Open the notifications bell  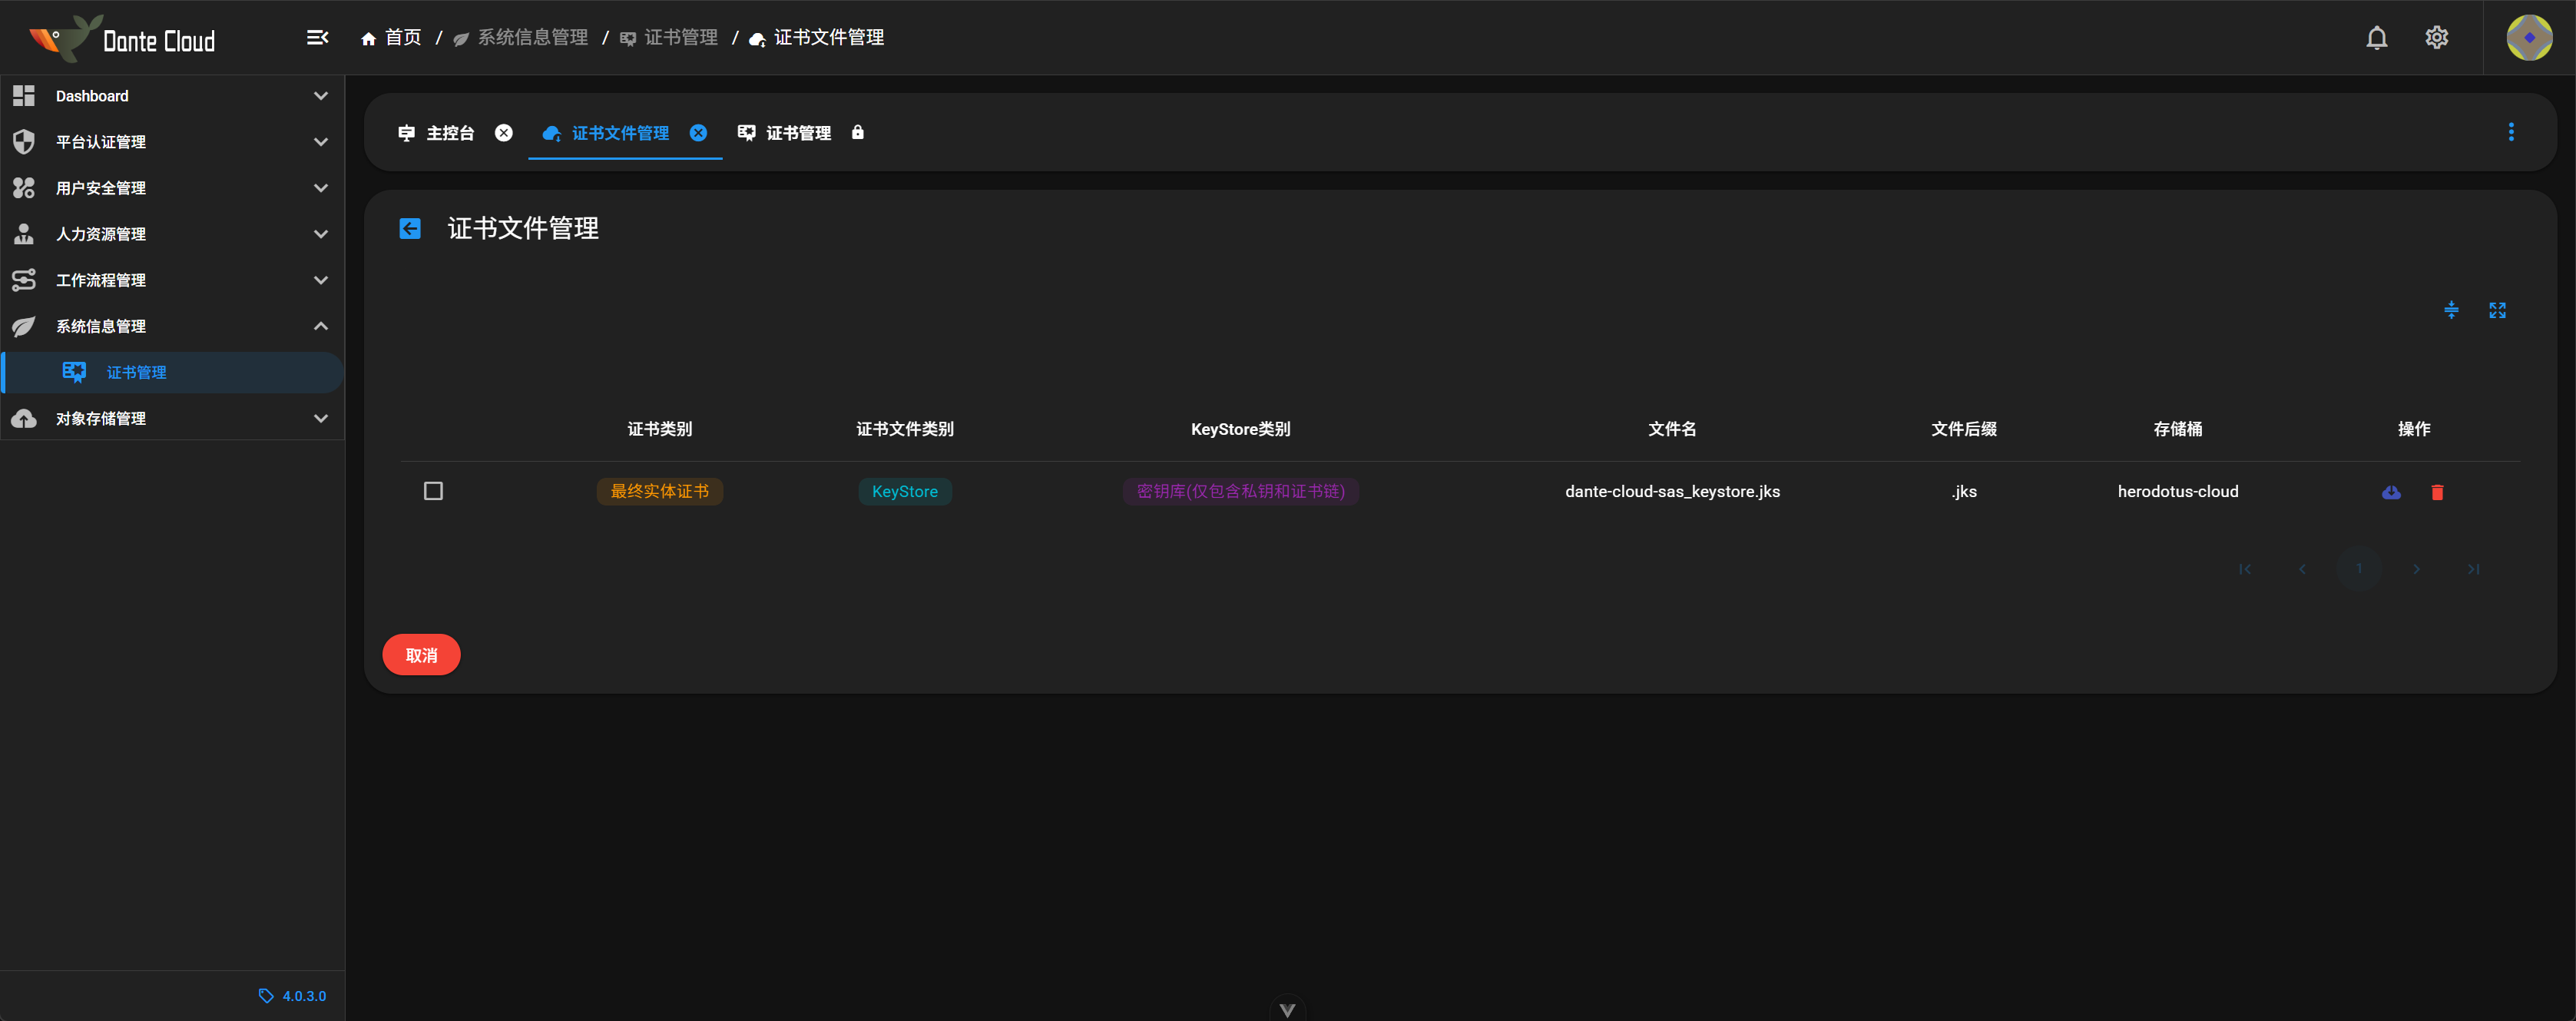click(2376, 38)
